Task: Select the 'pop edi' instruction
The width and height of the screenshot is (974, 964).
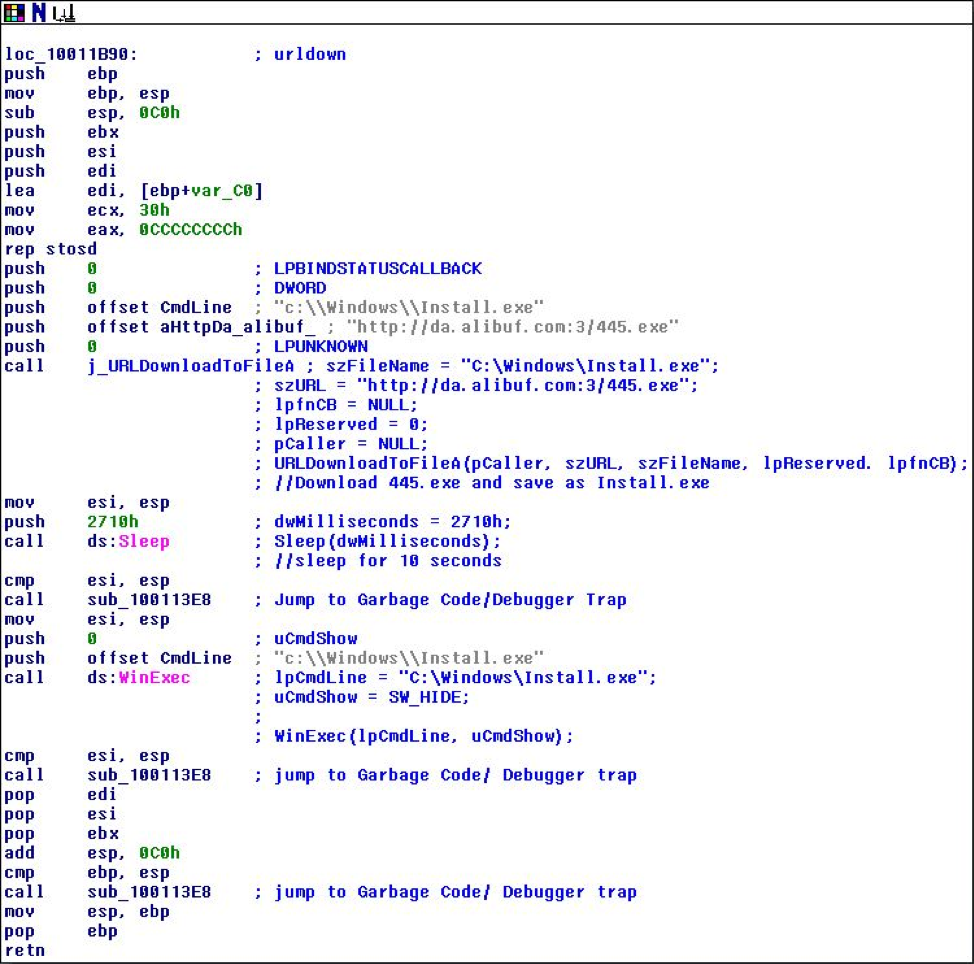Action: click(60, 794)
